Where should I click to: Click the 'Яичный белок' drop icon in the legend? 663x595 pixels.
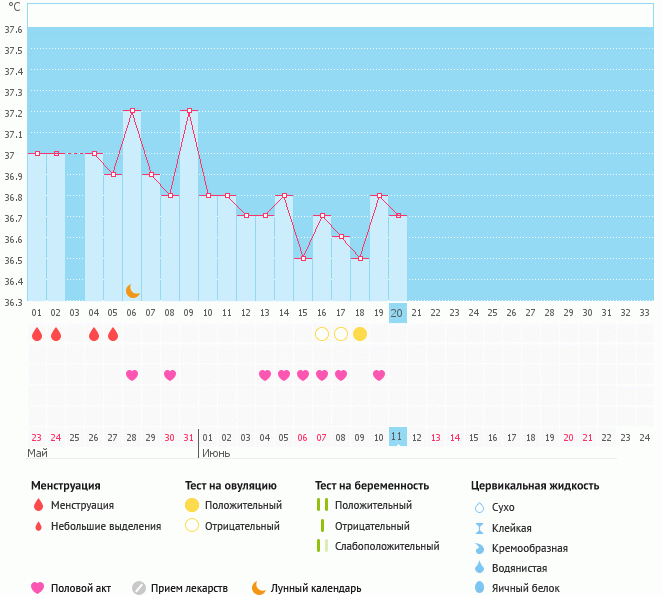(x=479, y=588)
